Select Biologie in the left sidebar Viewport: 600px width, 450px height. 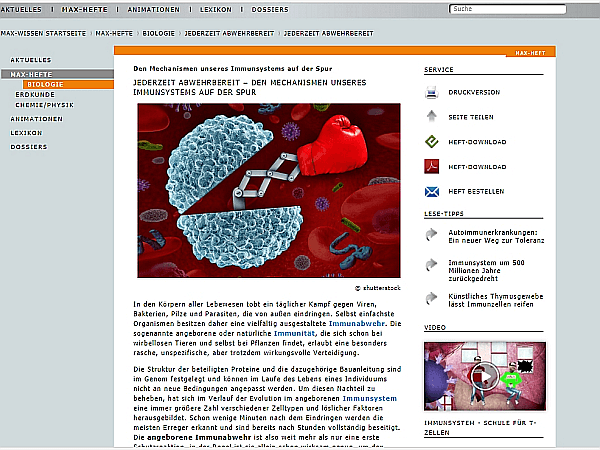[x=46, y=85]
